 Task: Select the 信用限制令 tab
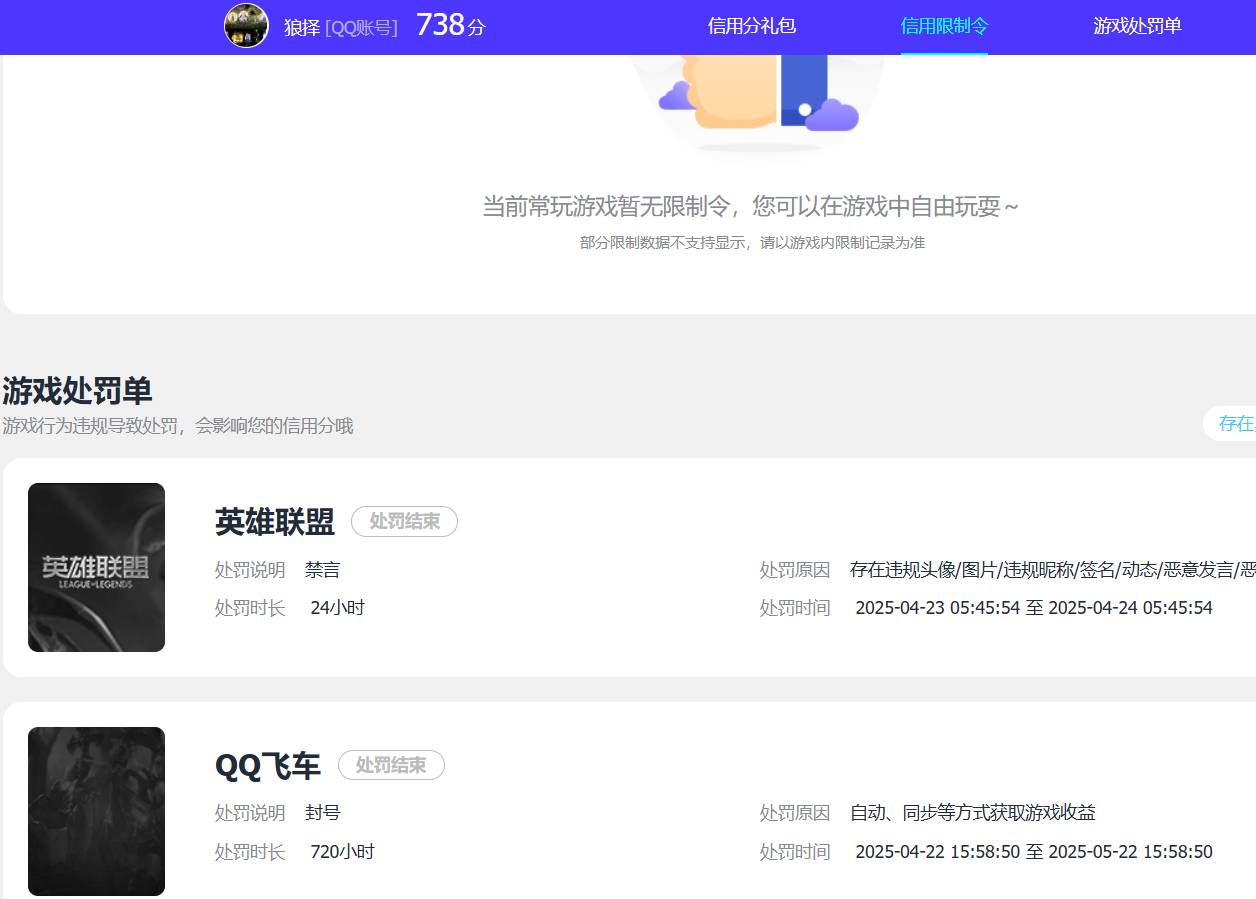(943, 27)
